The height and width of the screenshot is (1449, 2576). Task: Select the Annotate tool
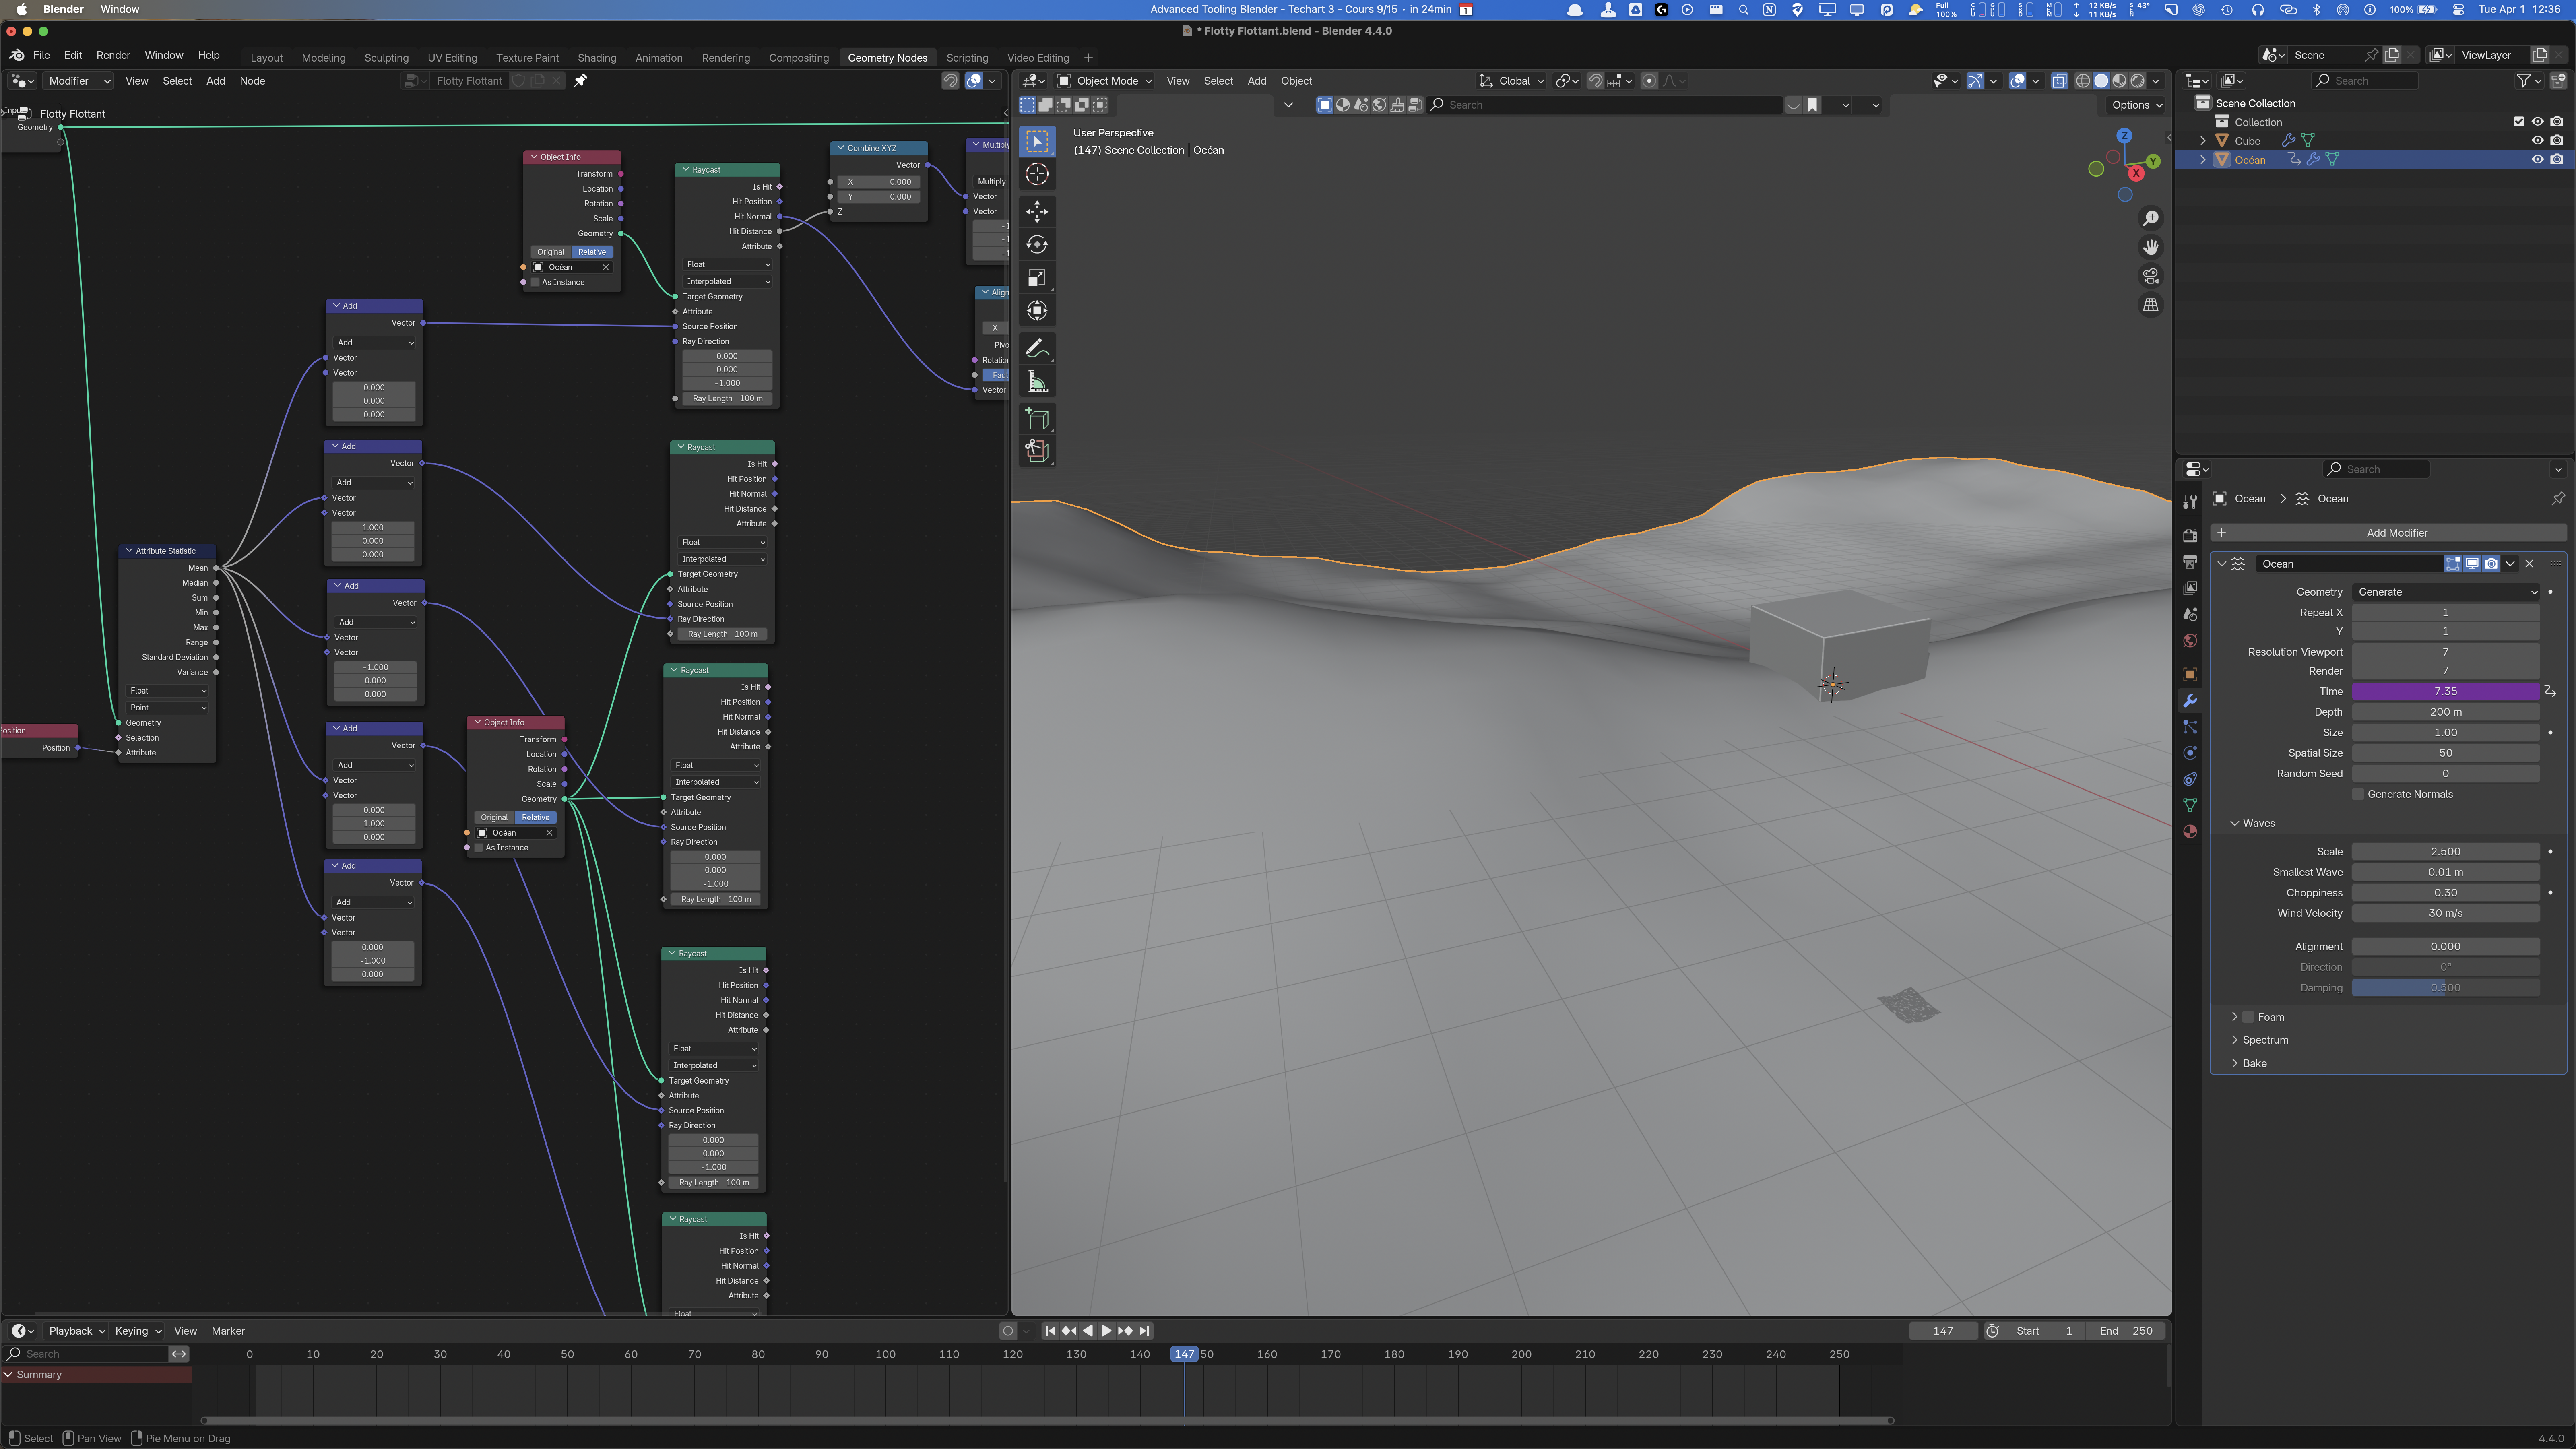pos(1037,348)
